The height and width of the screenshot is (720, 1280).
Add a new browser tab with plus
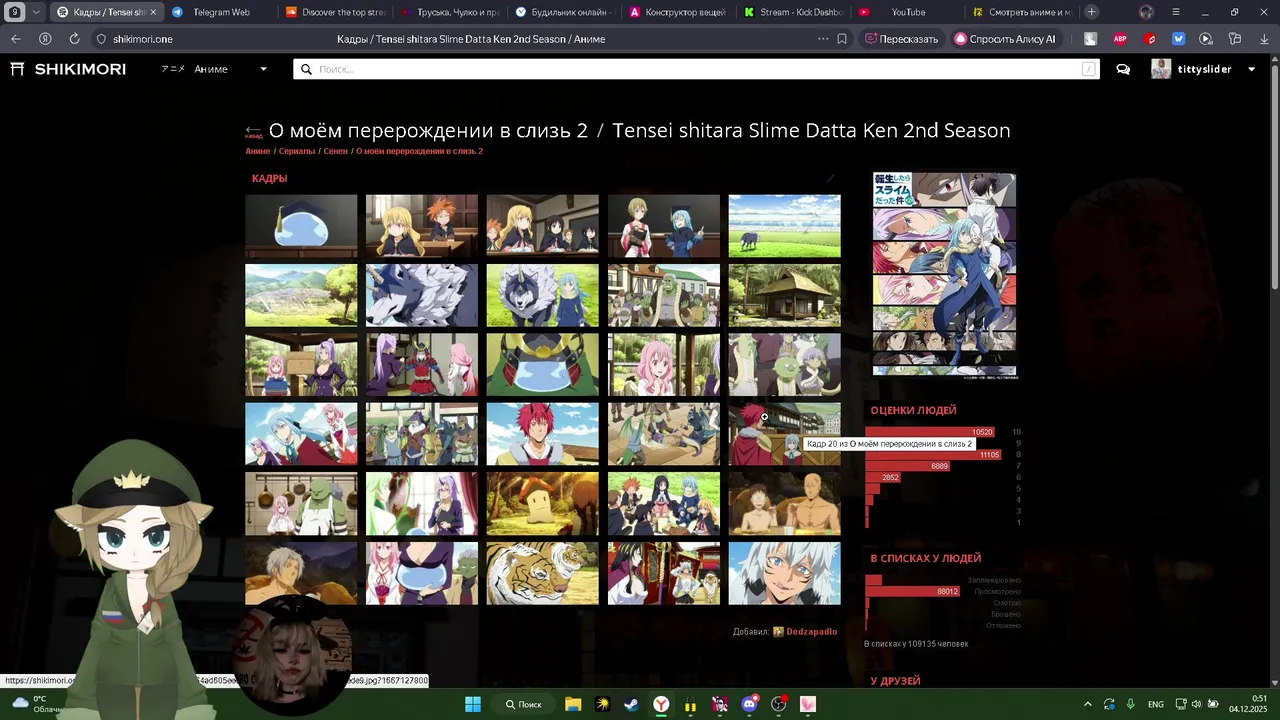click(1092, 12)
